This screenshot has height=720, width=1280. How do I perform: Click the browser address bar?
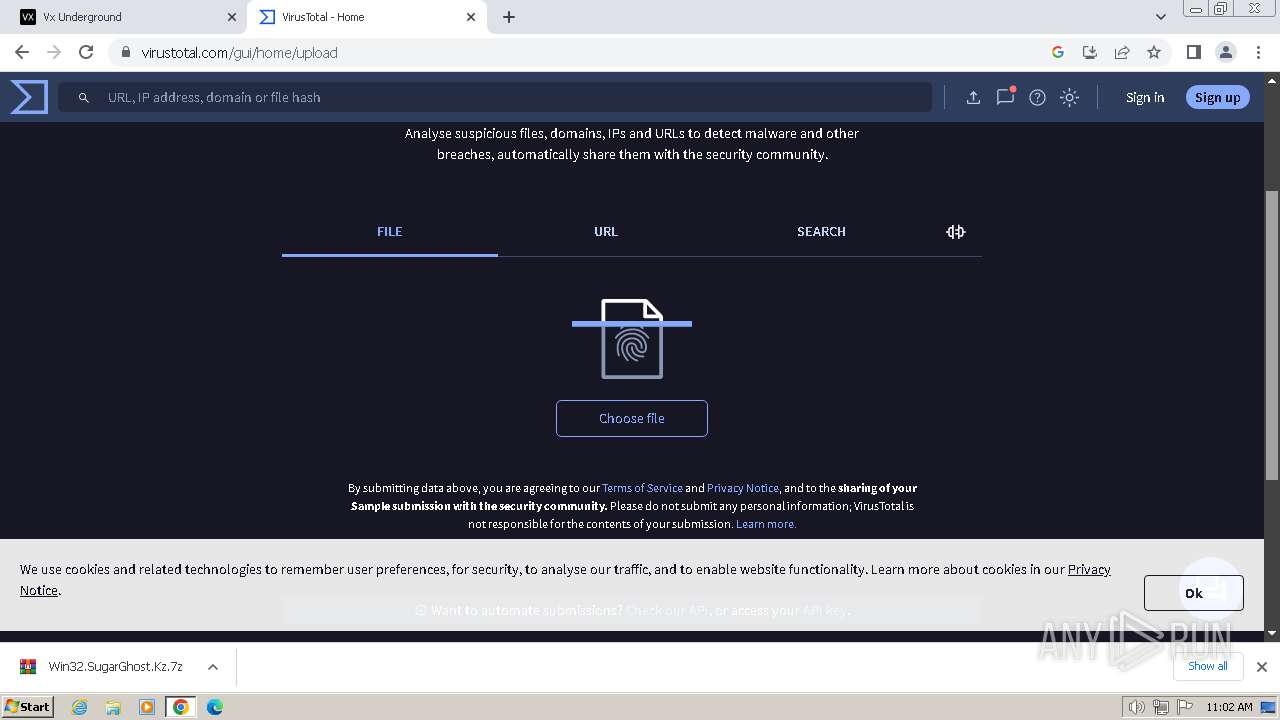pos(580,52)
